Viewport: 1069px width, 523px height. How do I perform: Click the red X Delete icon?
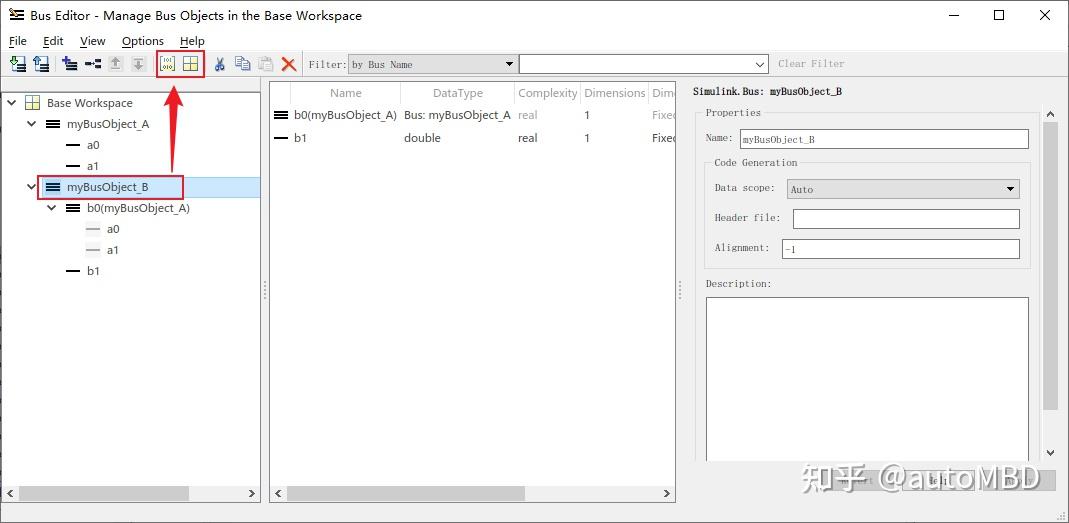pyautogui.click(x=289, y=64)
